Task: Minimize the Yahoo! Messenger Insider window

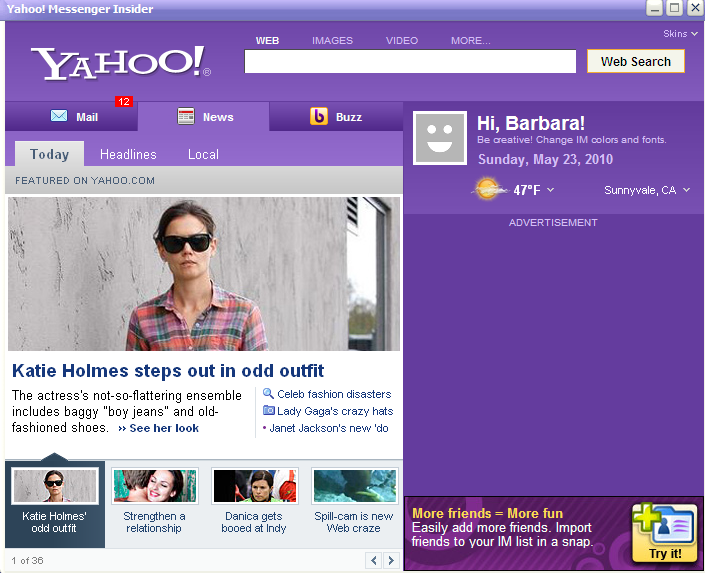Action: (655, 8)
